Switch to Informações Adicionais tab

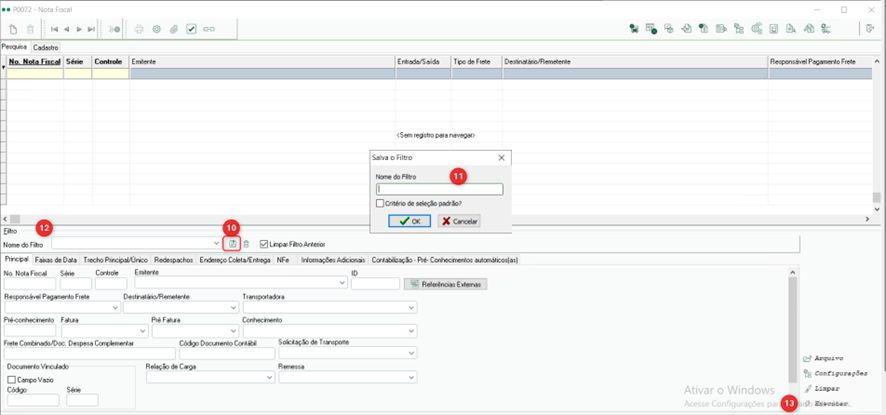[x=333, y=260]
